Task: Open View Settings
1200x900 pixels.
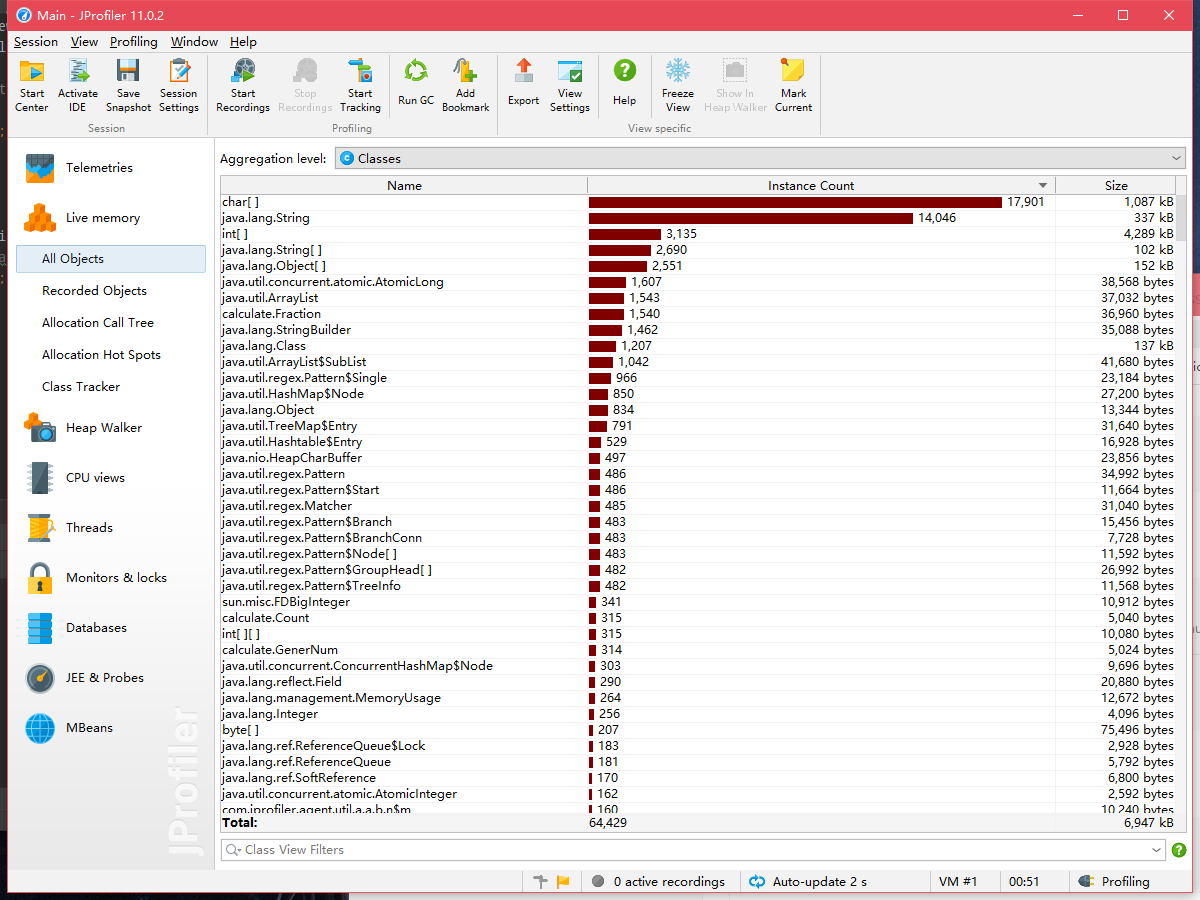Action: click(570, 85)
